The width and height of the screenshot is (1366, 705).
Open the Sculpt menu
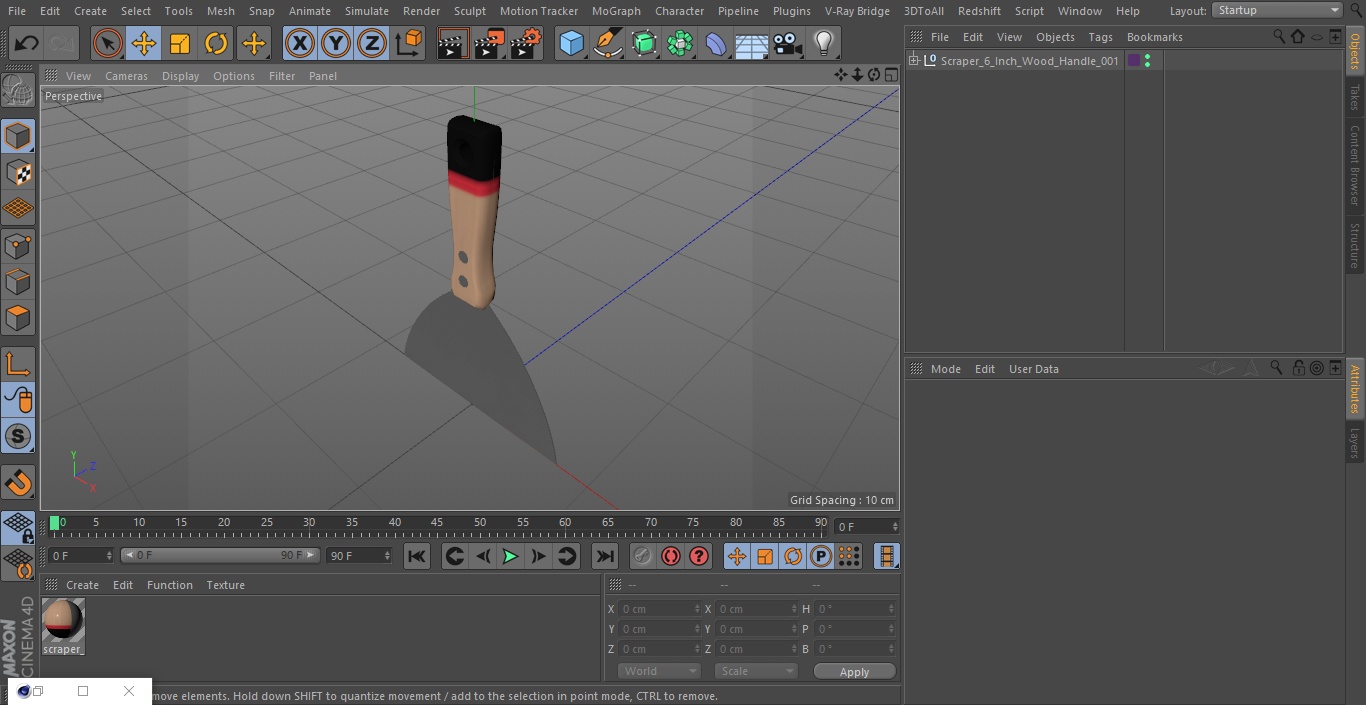[469, 11]
